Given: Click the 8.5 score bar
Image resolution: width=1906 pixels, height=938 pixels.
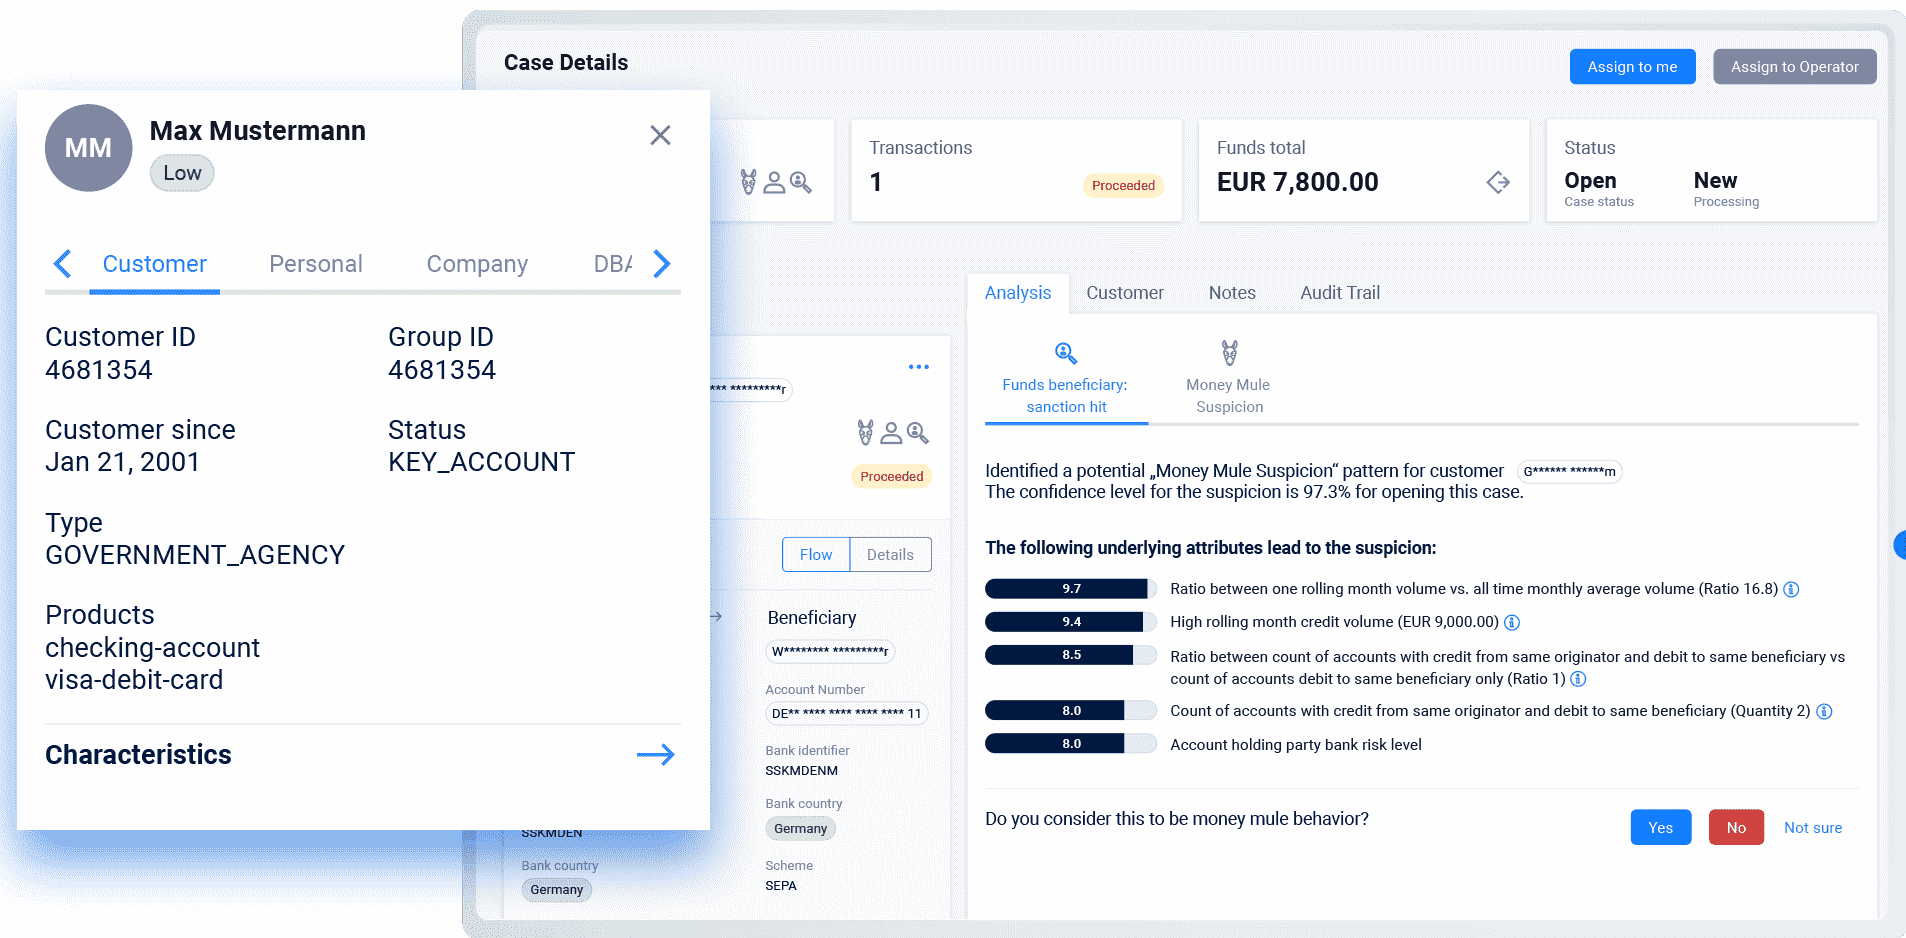Looking at the screenshot, I should tap(1071, 655).
